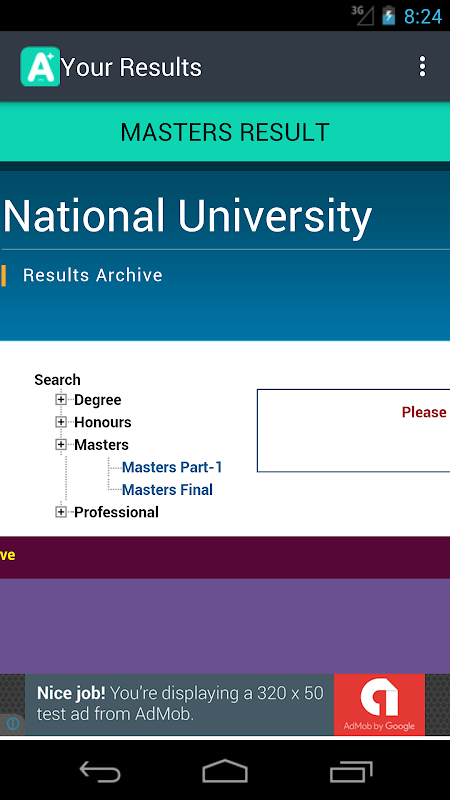Expand the Honours tree node
Viewport: 450px width, 800px height.
coord(61,422)
